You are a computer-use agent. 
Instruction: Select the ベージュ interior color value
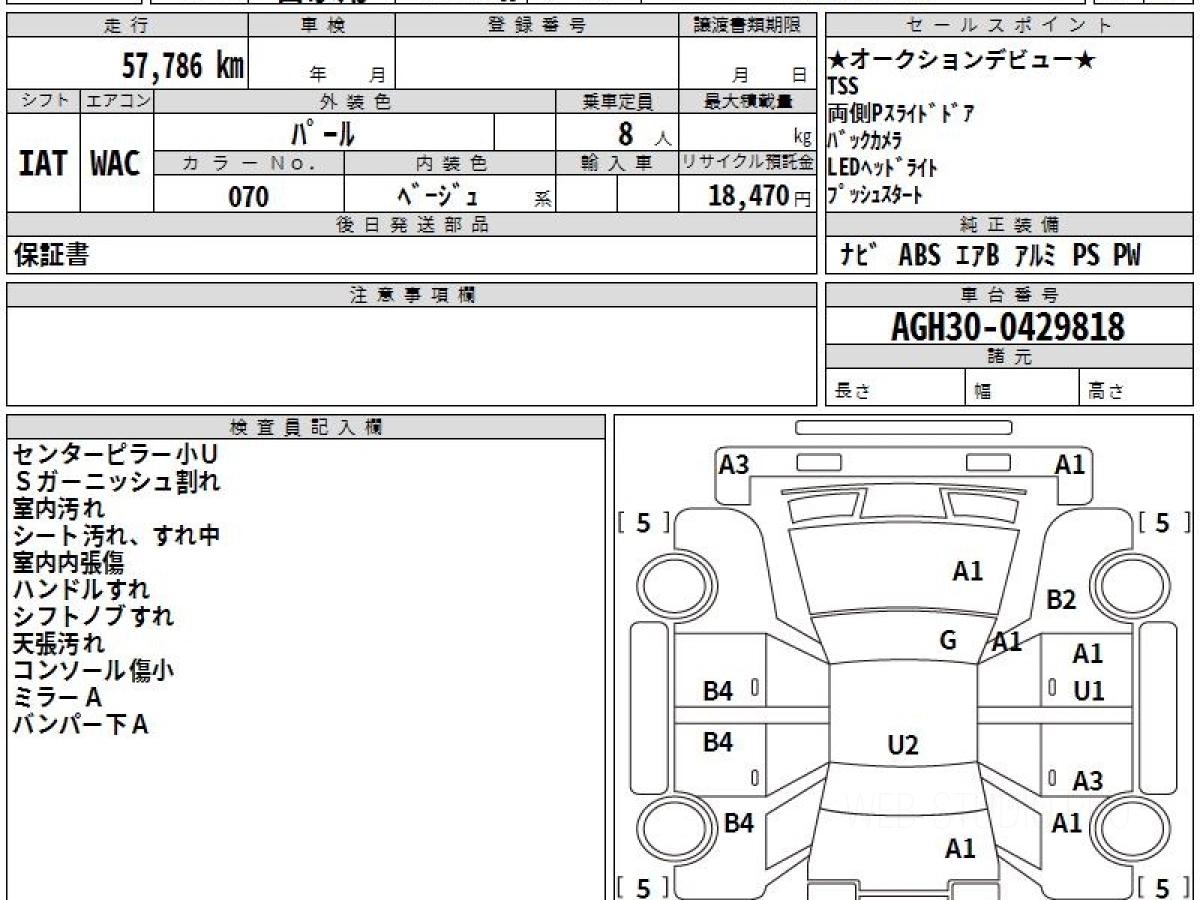[x=438, y=195]
